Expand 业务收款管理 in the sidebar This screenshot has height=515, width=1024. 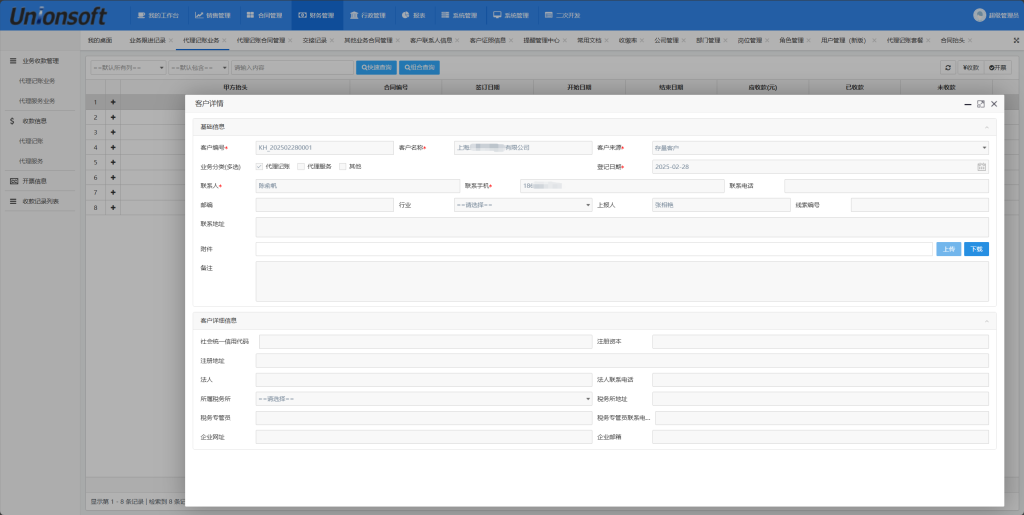click(x=40, y=61)
